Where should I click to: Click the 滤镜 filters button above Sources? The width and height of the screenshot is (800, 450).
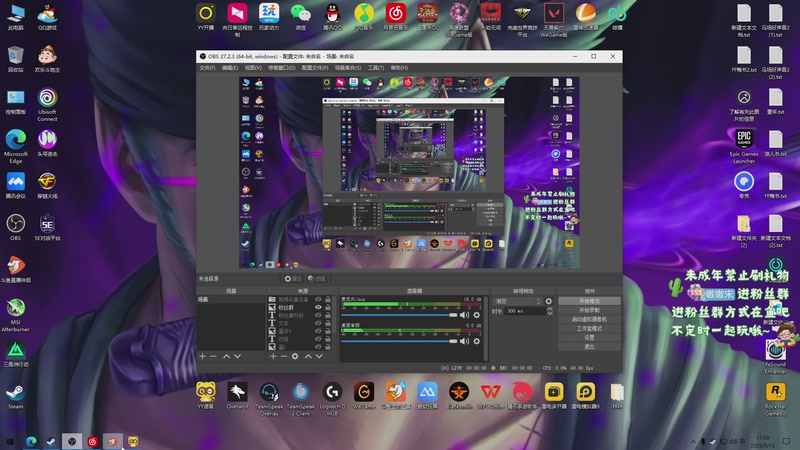coord(317,279)
